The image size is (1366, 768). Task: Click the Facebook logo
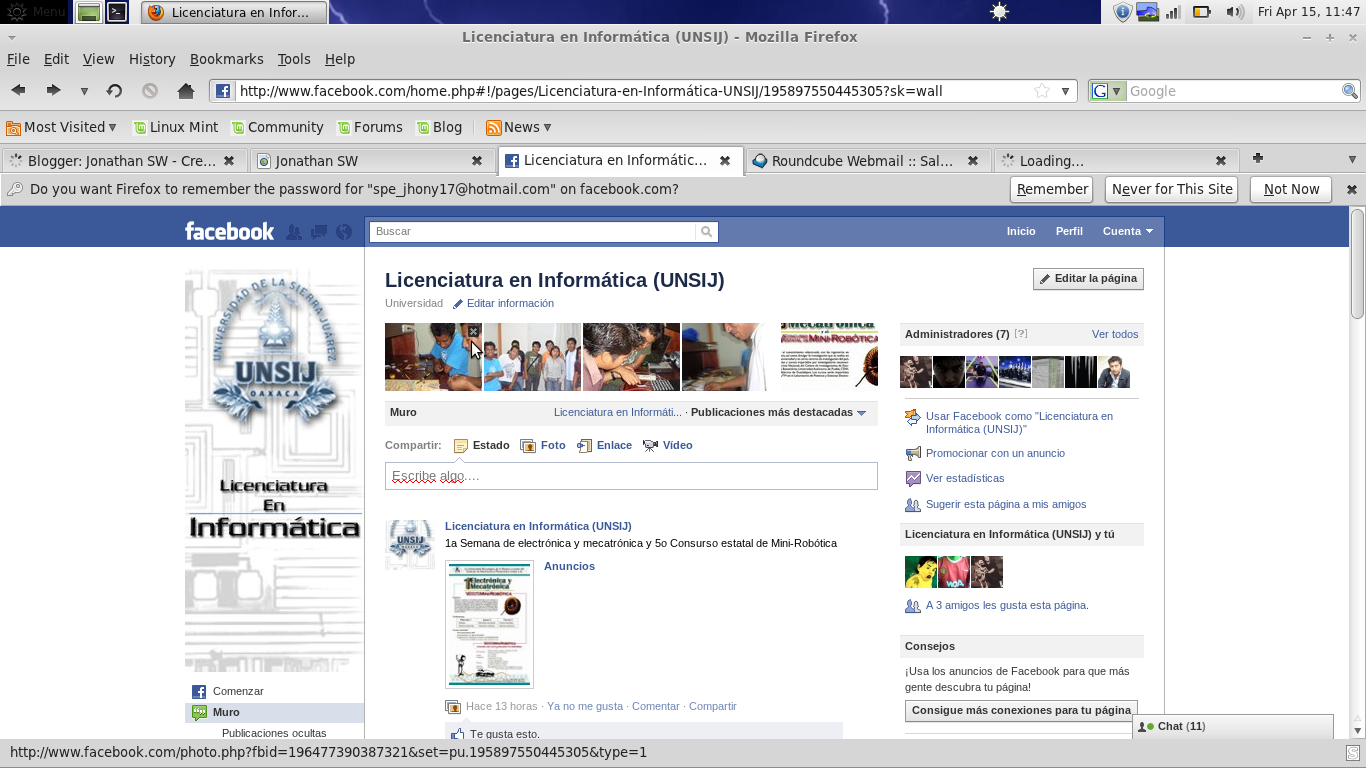pyautogui.click(x=229, y=231)
